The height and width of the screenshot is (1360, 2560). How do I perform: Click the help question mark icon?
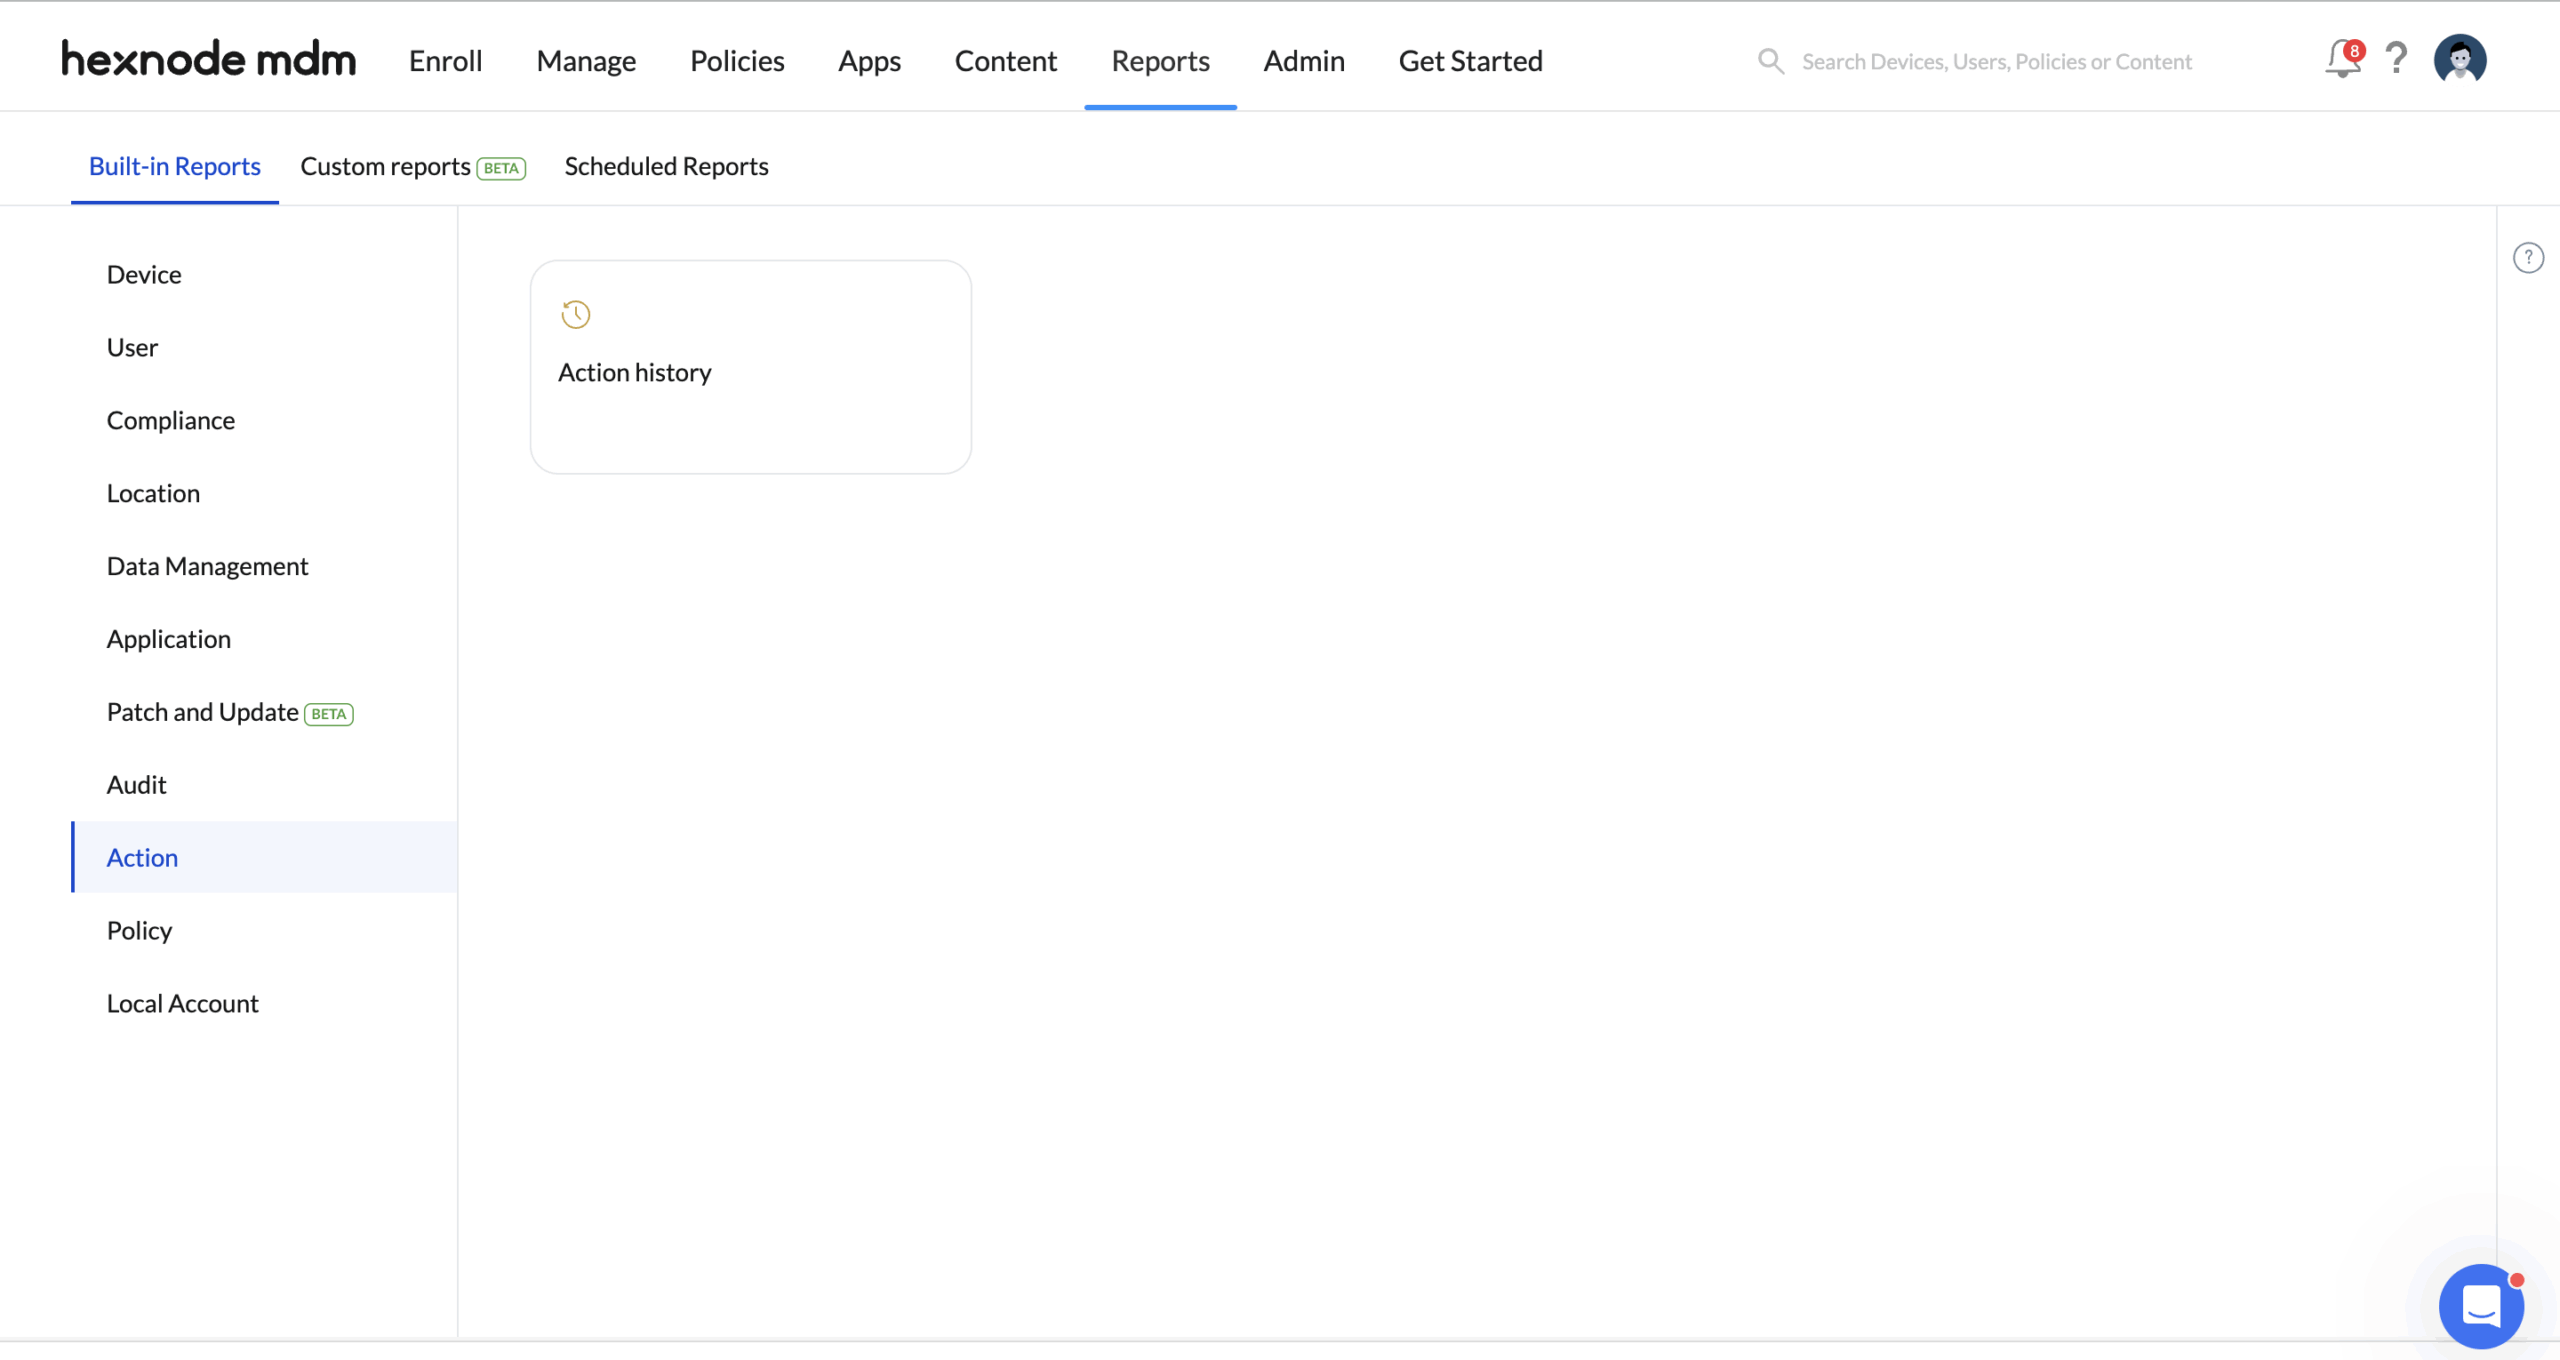point(2397,60)
